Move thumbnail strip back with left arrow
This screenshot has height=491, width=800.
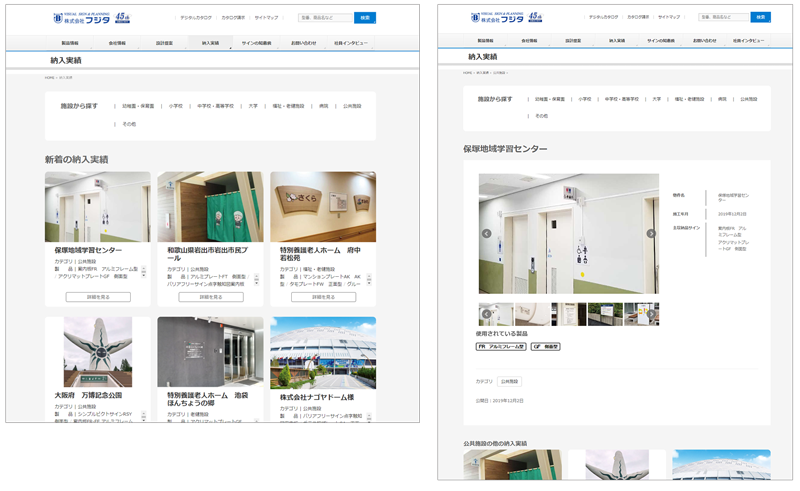487,314
